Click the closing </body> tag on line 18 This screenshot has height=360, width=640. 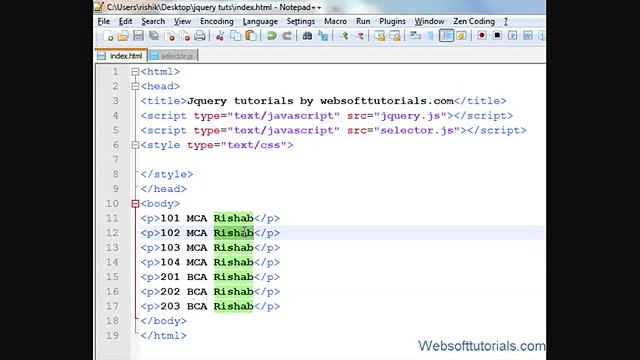click(164, 321)
